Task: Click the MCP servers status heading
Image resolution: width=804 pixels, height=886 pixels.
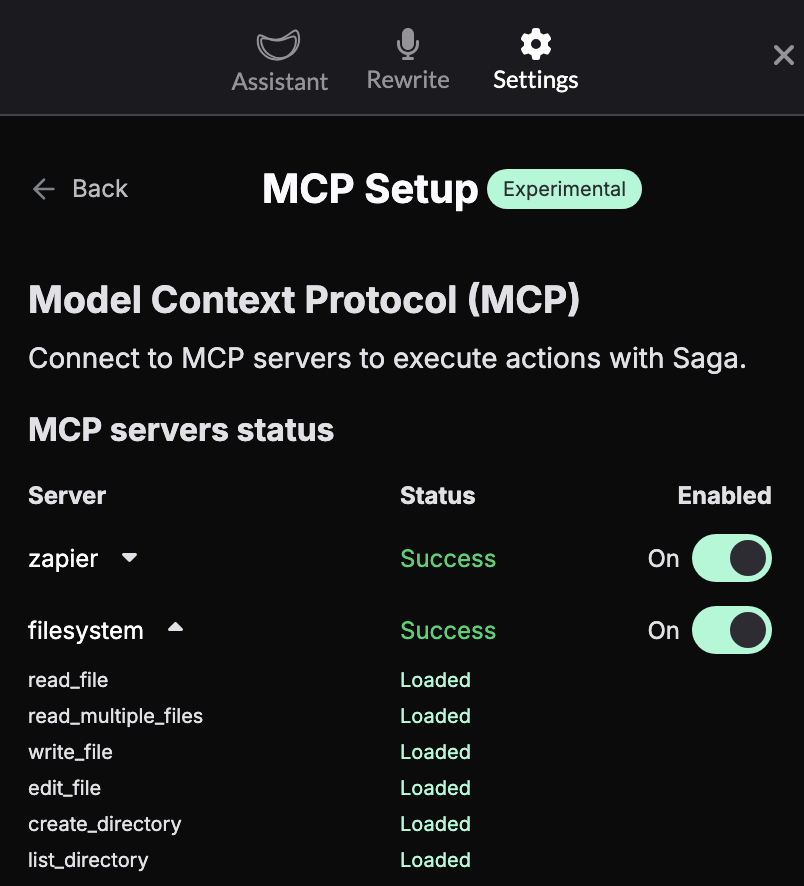Action: tap(180, 429)
